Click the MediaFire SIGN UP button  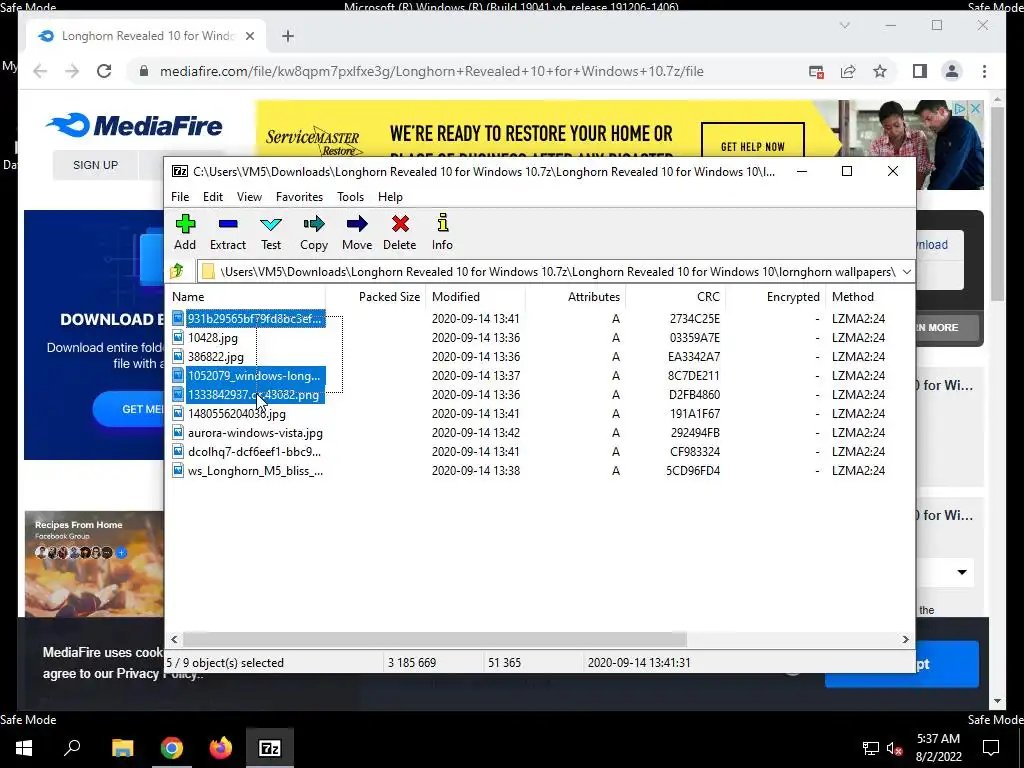coord(95,165)
